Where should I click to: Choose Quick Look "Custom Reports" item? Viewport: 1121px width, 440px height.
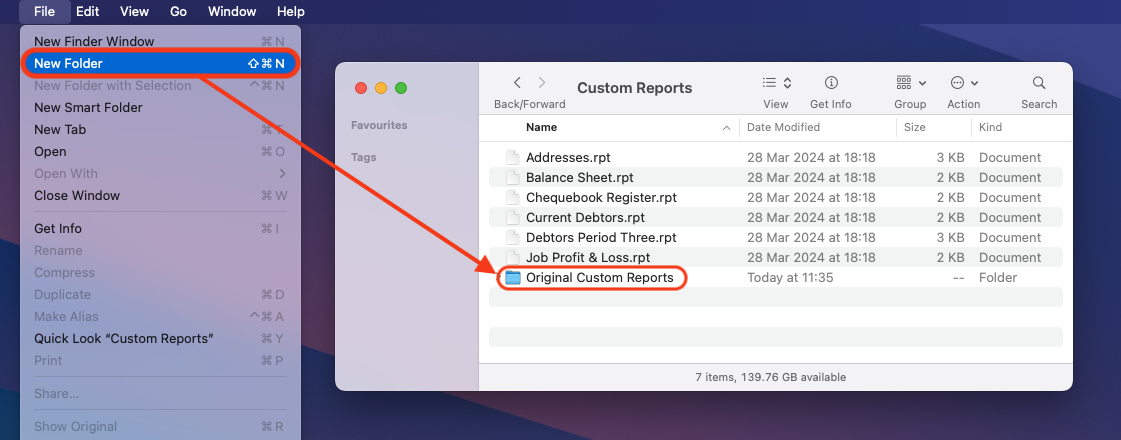tap(160, 338)
